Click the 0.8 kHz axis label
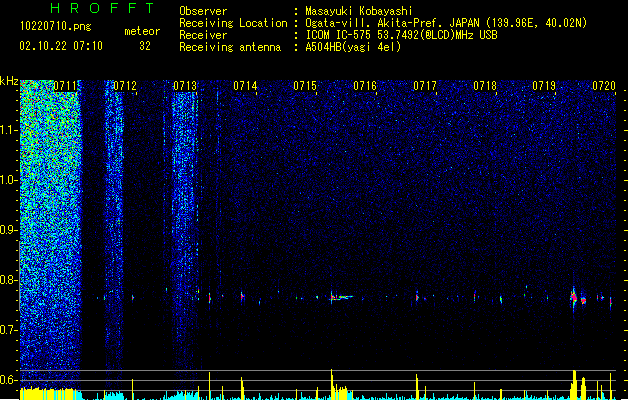Image resolution: width=629 pixels, height=400 pixels. coord(9,280)
